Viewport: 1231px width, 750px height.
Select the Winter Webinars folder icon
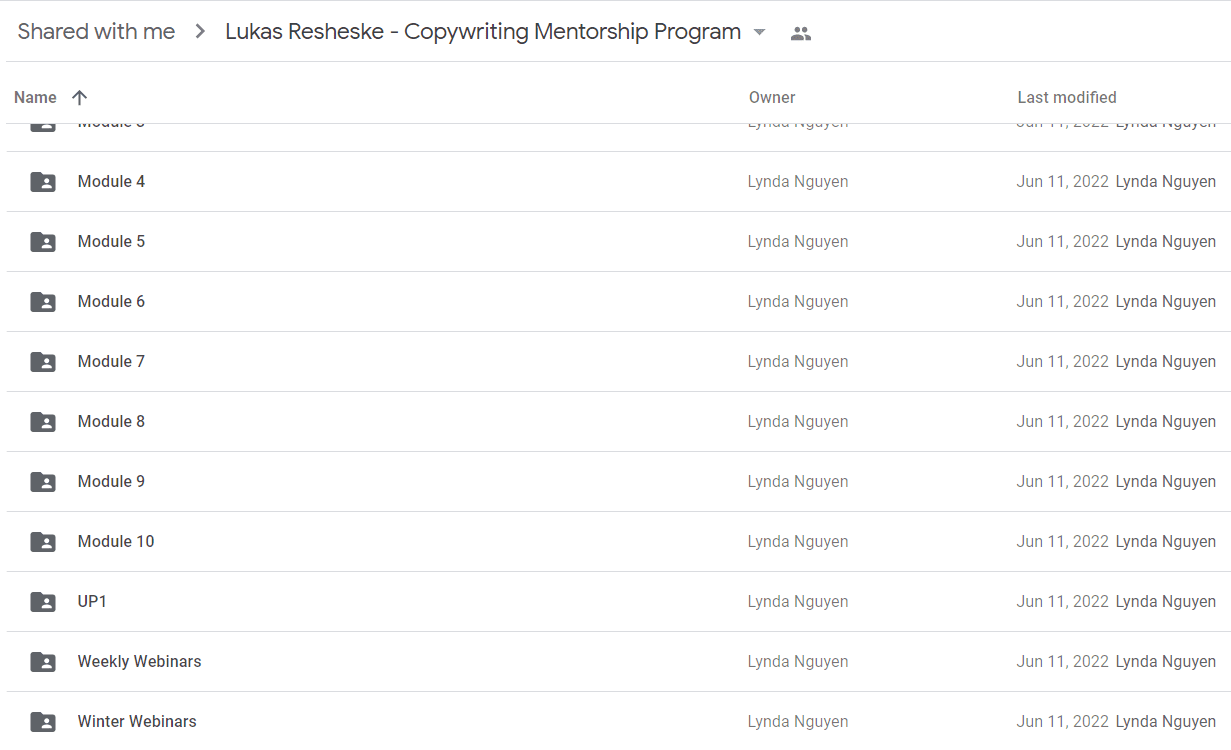click(x=43, y=722)
